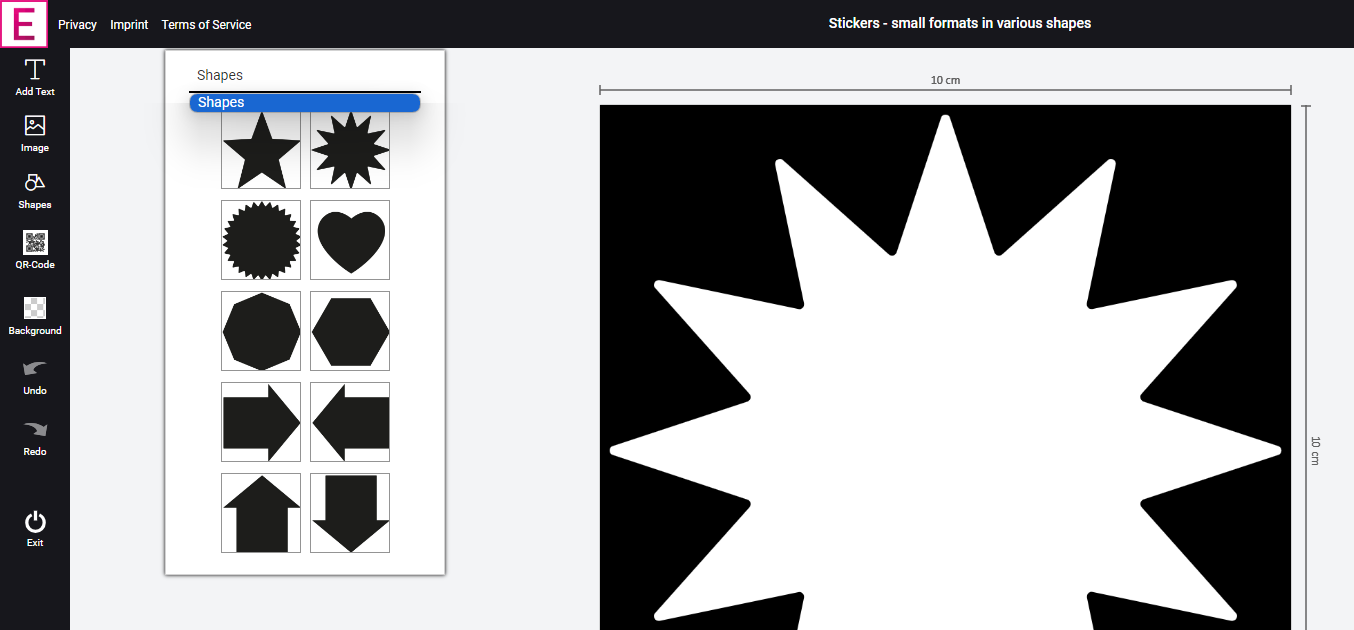Viewport: 1354px width, 630px height.
Task: Click the pink E logo
Action: click(24, 24)
